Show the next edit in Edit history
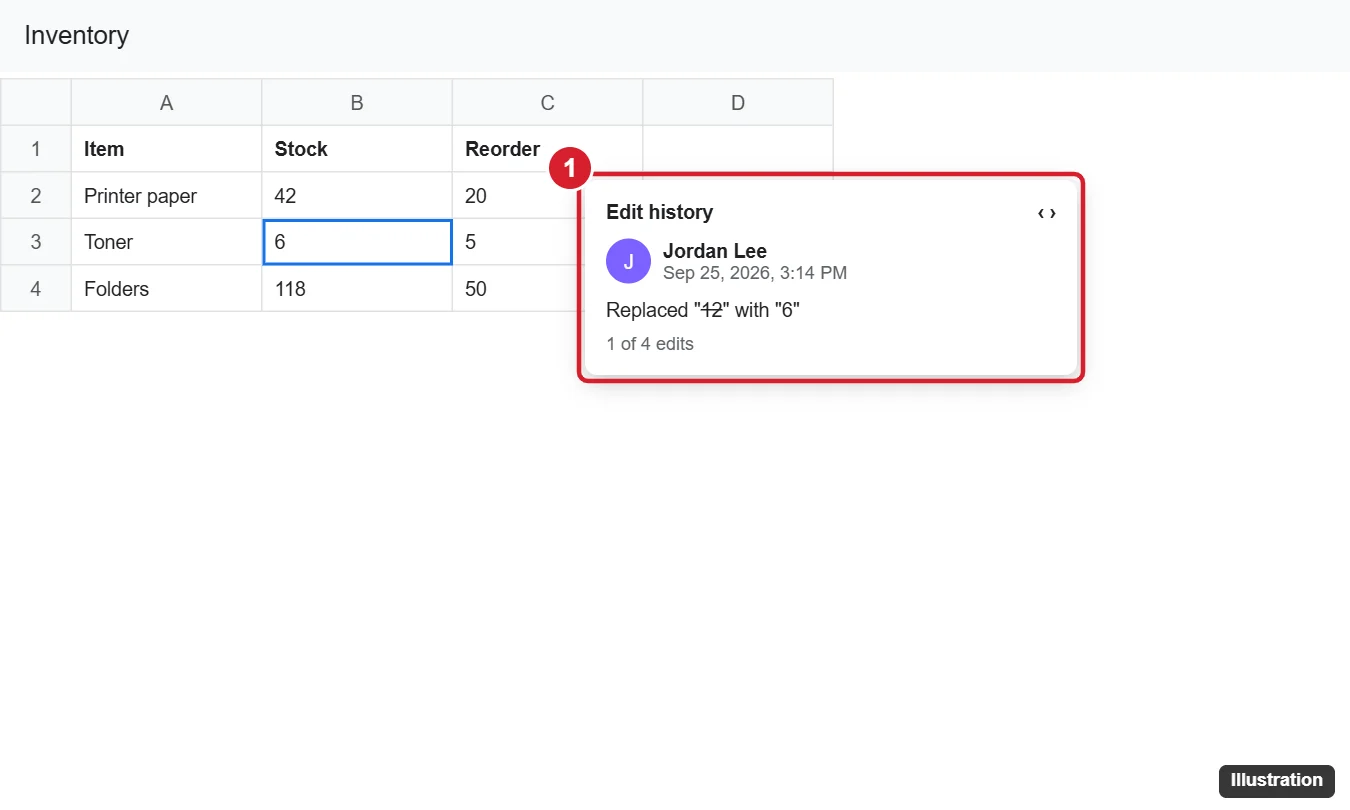This screenshot has width=1350, height=810. 1053,213
